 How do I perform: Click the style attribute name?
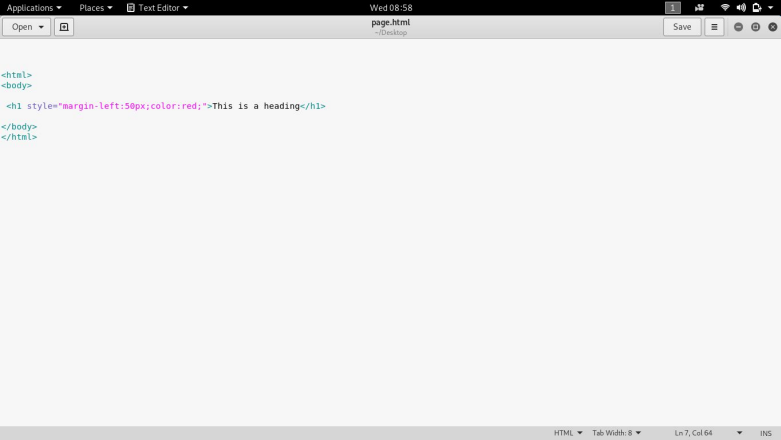click(x=40, y=106)
